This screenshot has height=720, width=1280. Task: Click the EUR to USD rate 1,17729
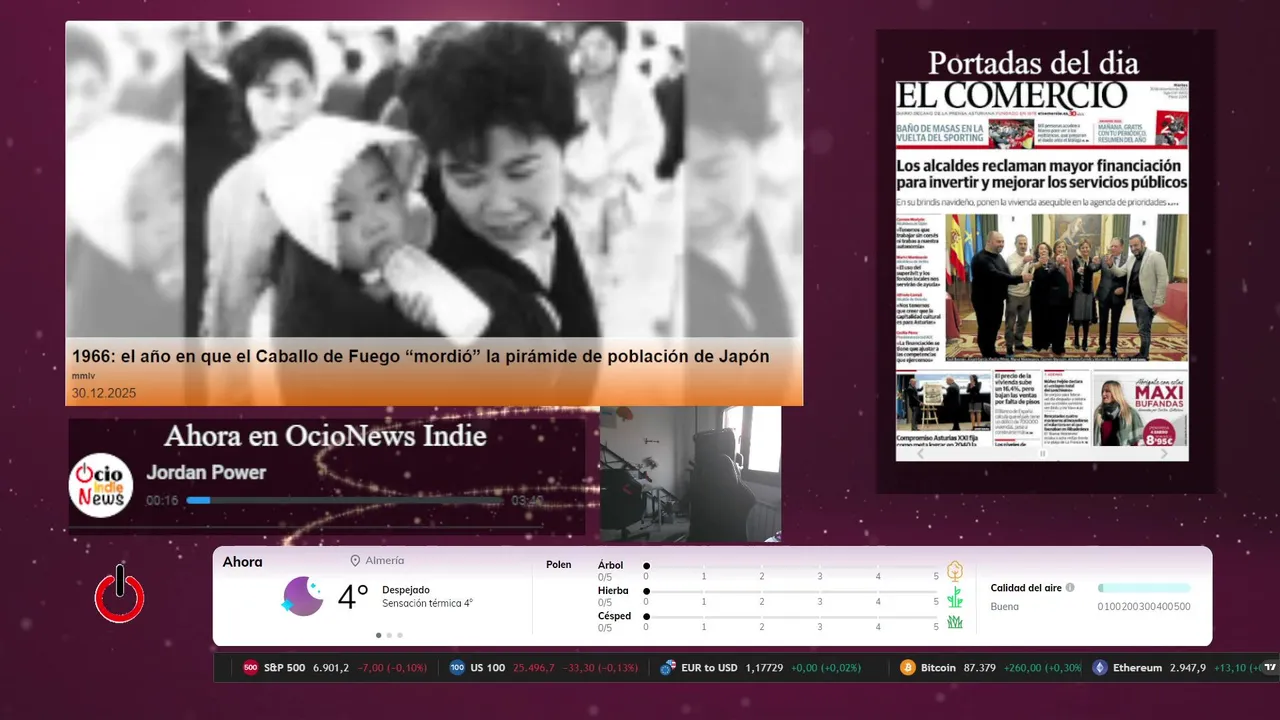click(764, 668)
